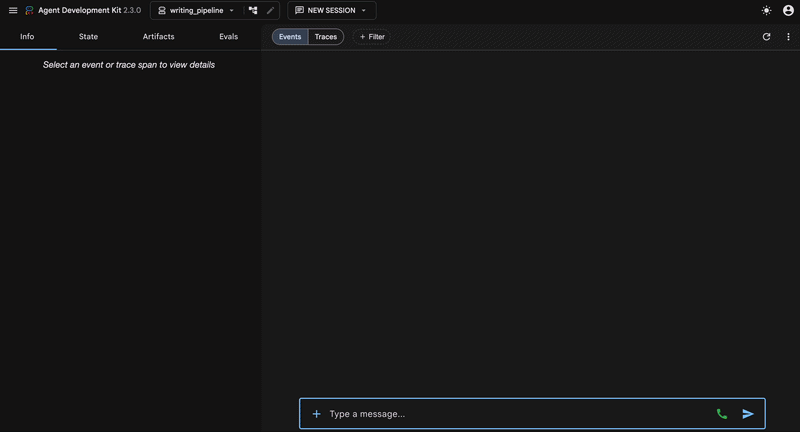Image resolution: width=800 pixels, height=432 pixels.
Task: Click the version number 2.3.0 text
Action: [x=132, y=10]
